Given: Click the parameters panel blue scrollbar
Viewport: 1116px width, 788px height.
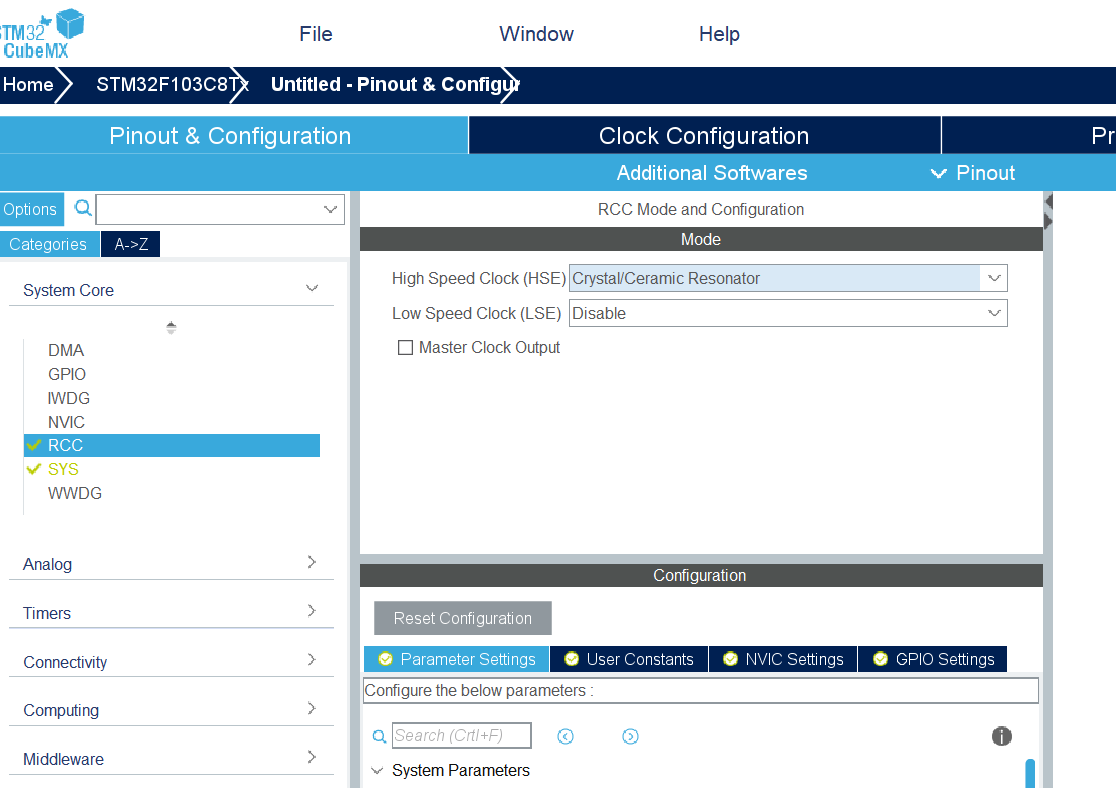Looking at the screenshot, I should [1030, 773].
